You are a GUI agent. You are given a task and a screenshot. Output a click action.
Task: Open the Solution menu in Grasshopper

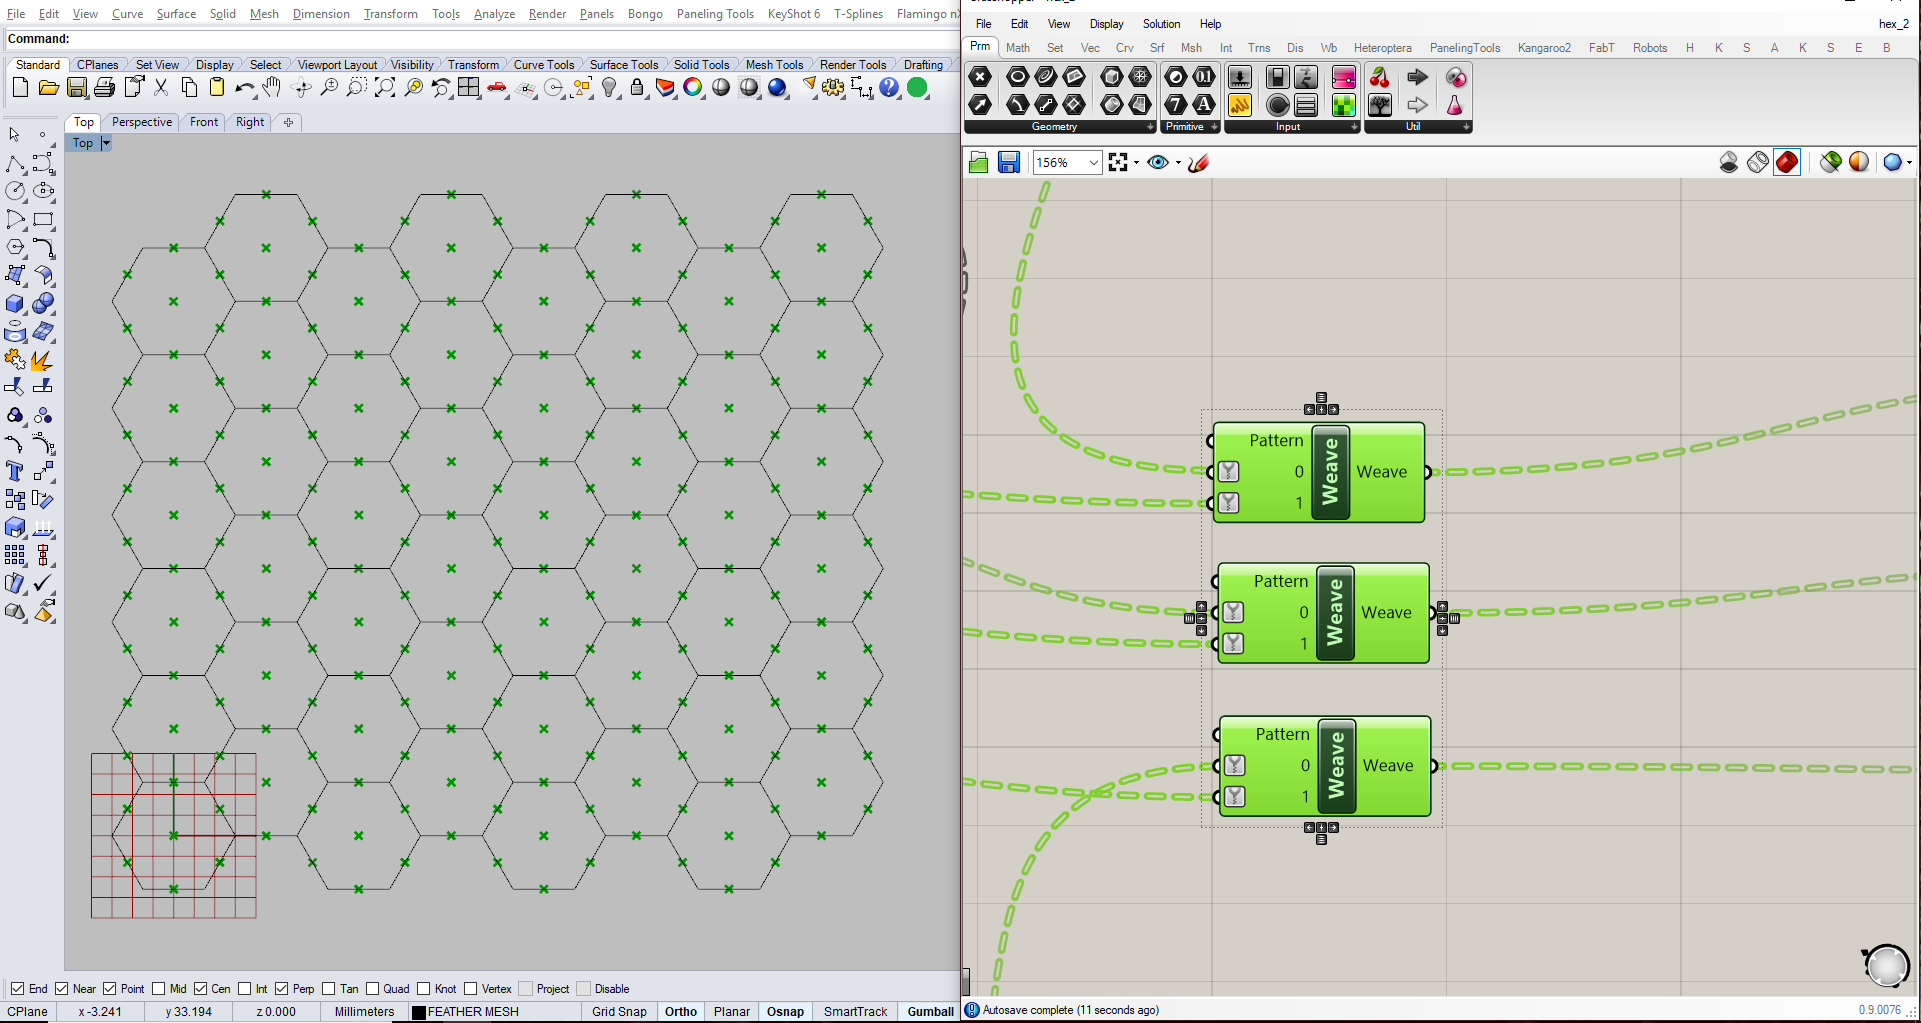1161,24
